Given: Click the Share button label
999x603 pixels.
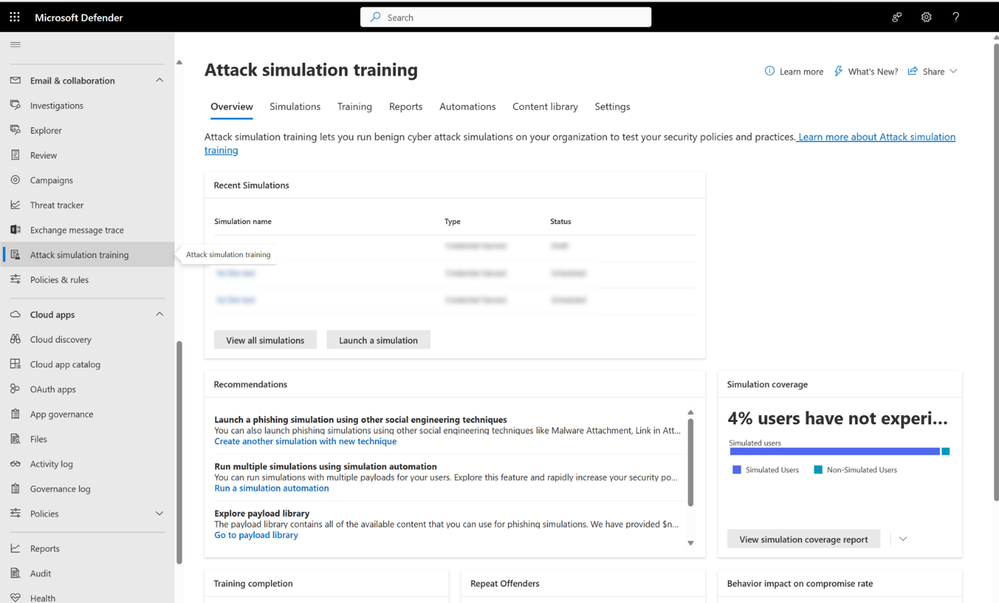Looking at the screenshot, I should [x=933, y=71].
